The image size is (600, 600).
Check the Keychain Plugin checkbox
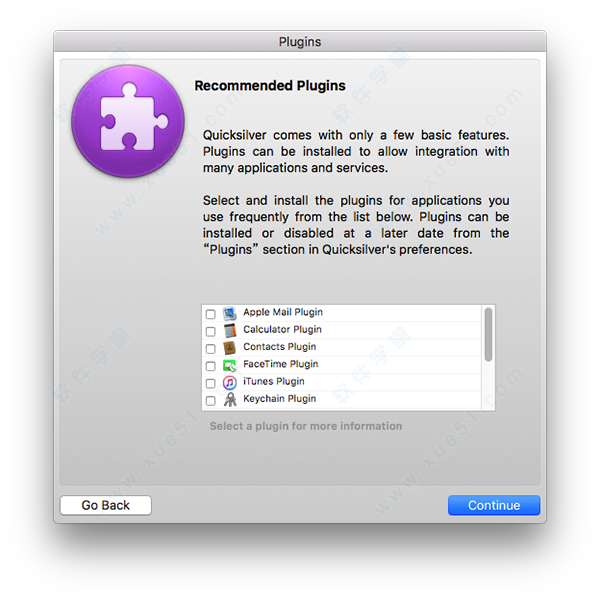(x=210, y=401)
